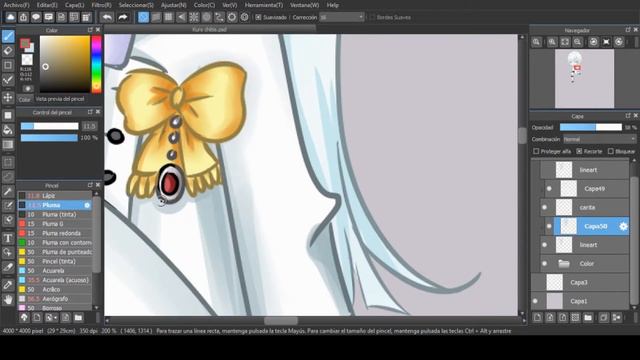Viewport: 640px width, 360px height.
Task: Select the circle snap icon in the toolbar
Action: tap(207, 17)
